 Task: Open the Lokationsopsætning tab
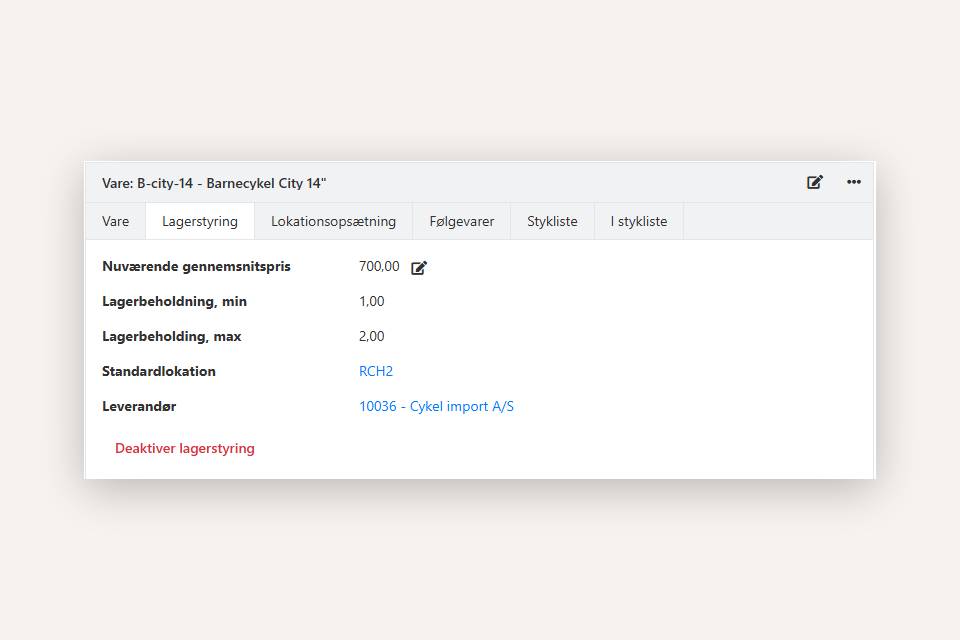click(333, 221)
